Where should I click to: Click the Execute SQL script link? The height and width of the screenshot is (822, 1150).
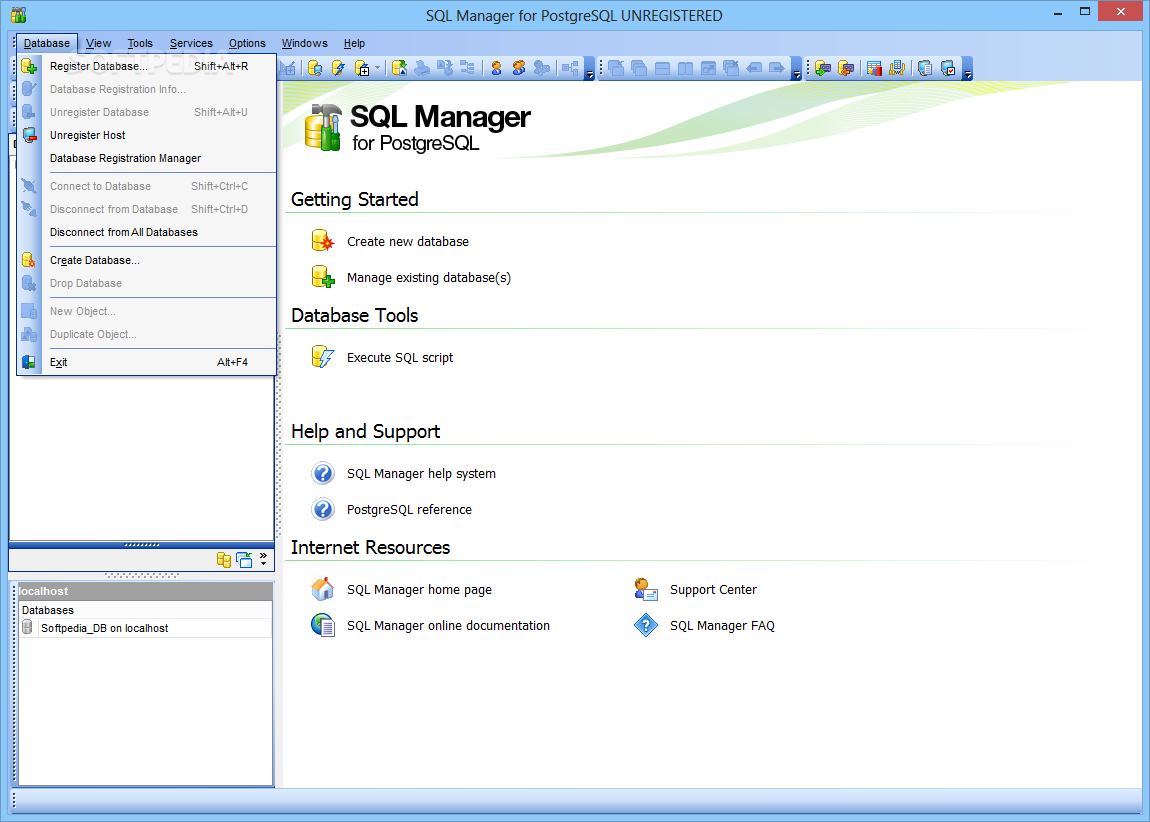pyautogui.click(x=400, y=357)
